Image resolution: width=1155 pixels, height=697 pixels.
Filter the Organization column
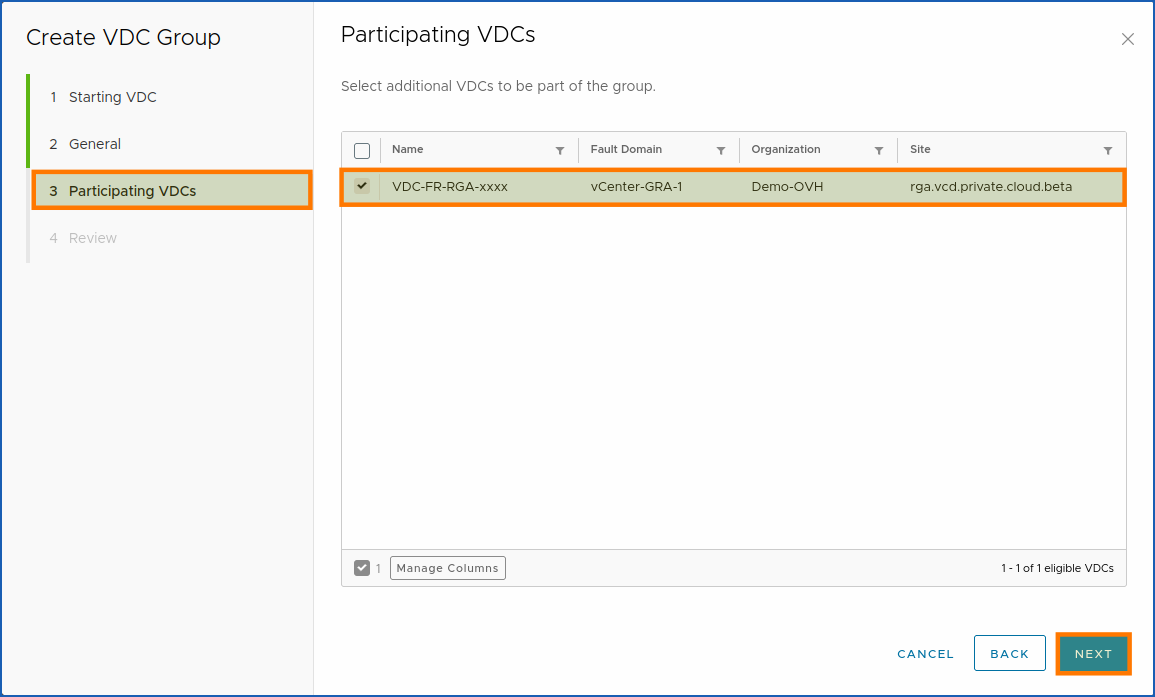pyautogui.click(x=879, y=149)
